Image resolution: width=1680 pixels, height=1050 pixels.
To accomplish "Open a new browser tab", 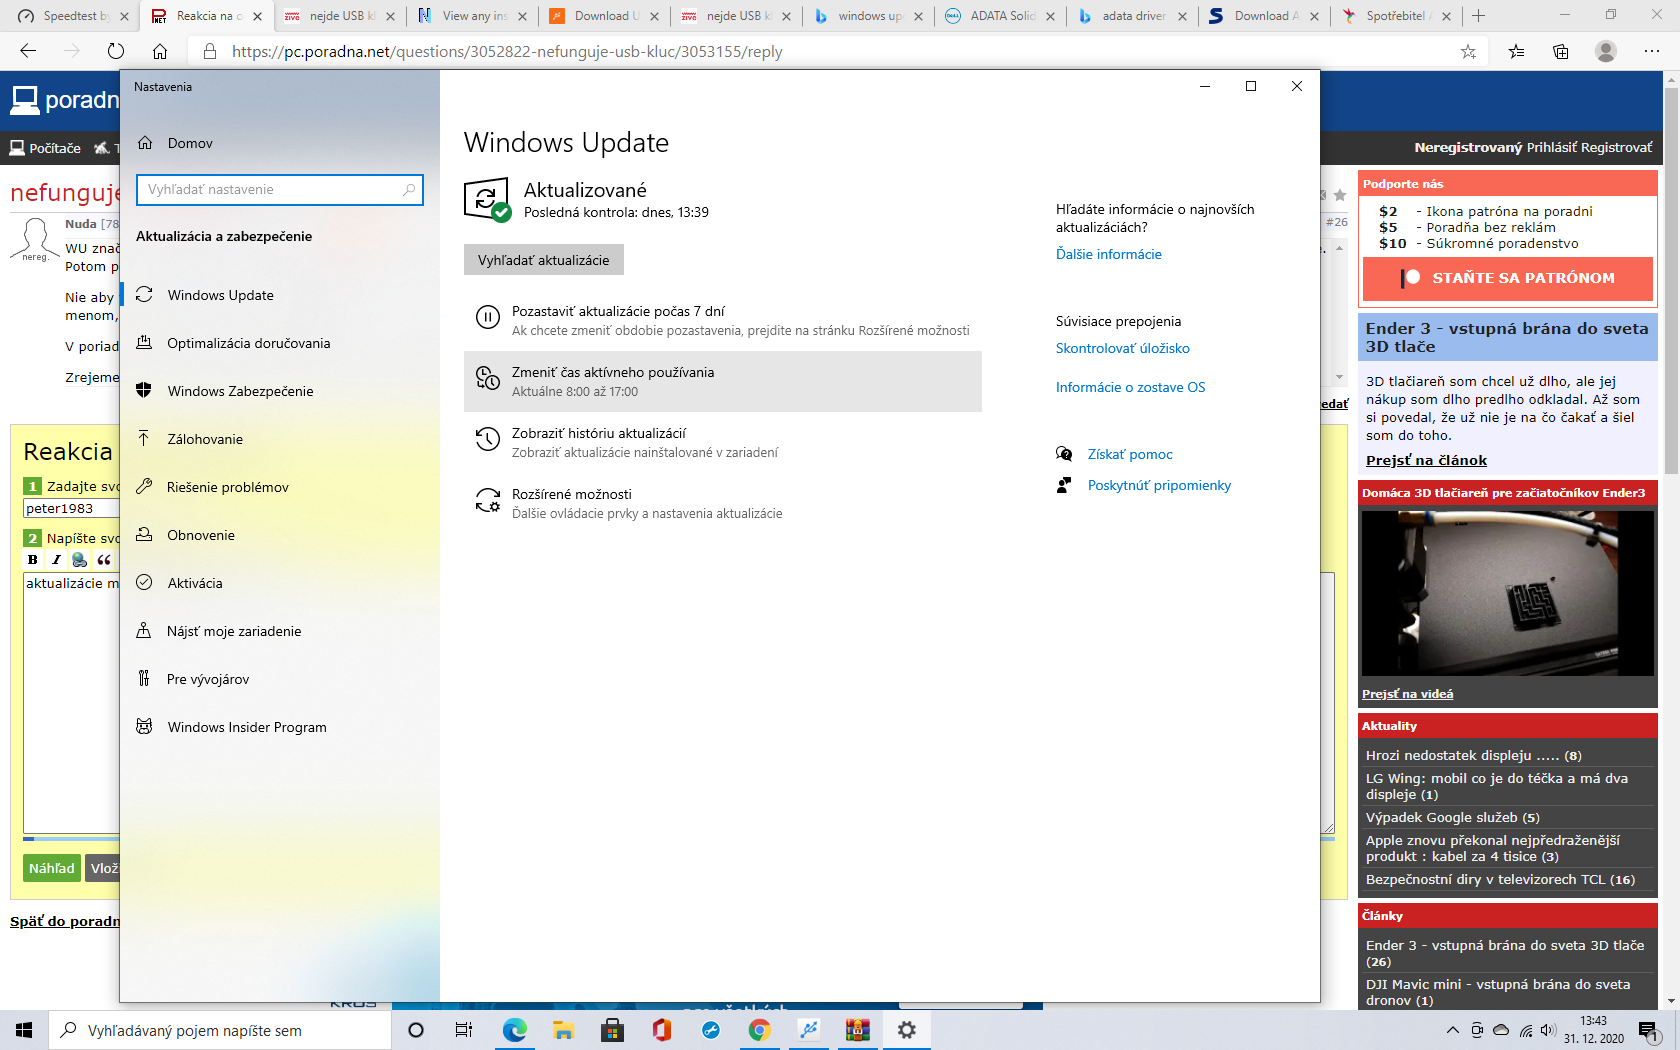I will point(1479,16).
